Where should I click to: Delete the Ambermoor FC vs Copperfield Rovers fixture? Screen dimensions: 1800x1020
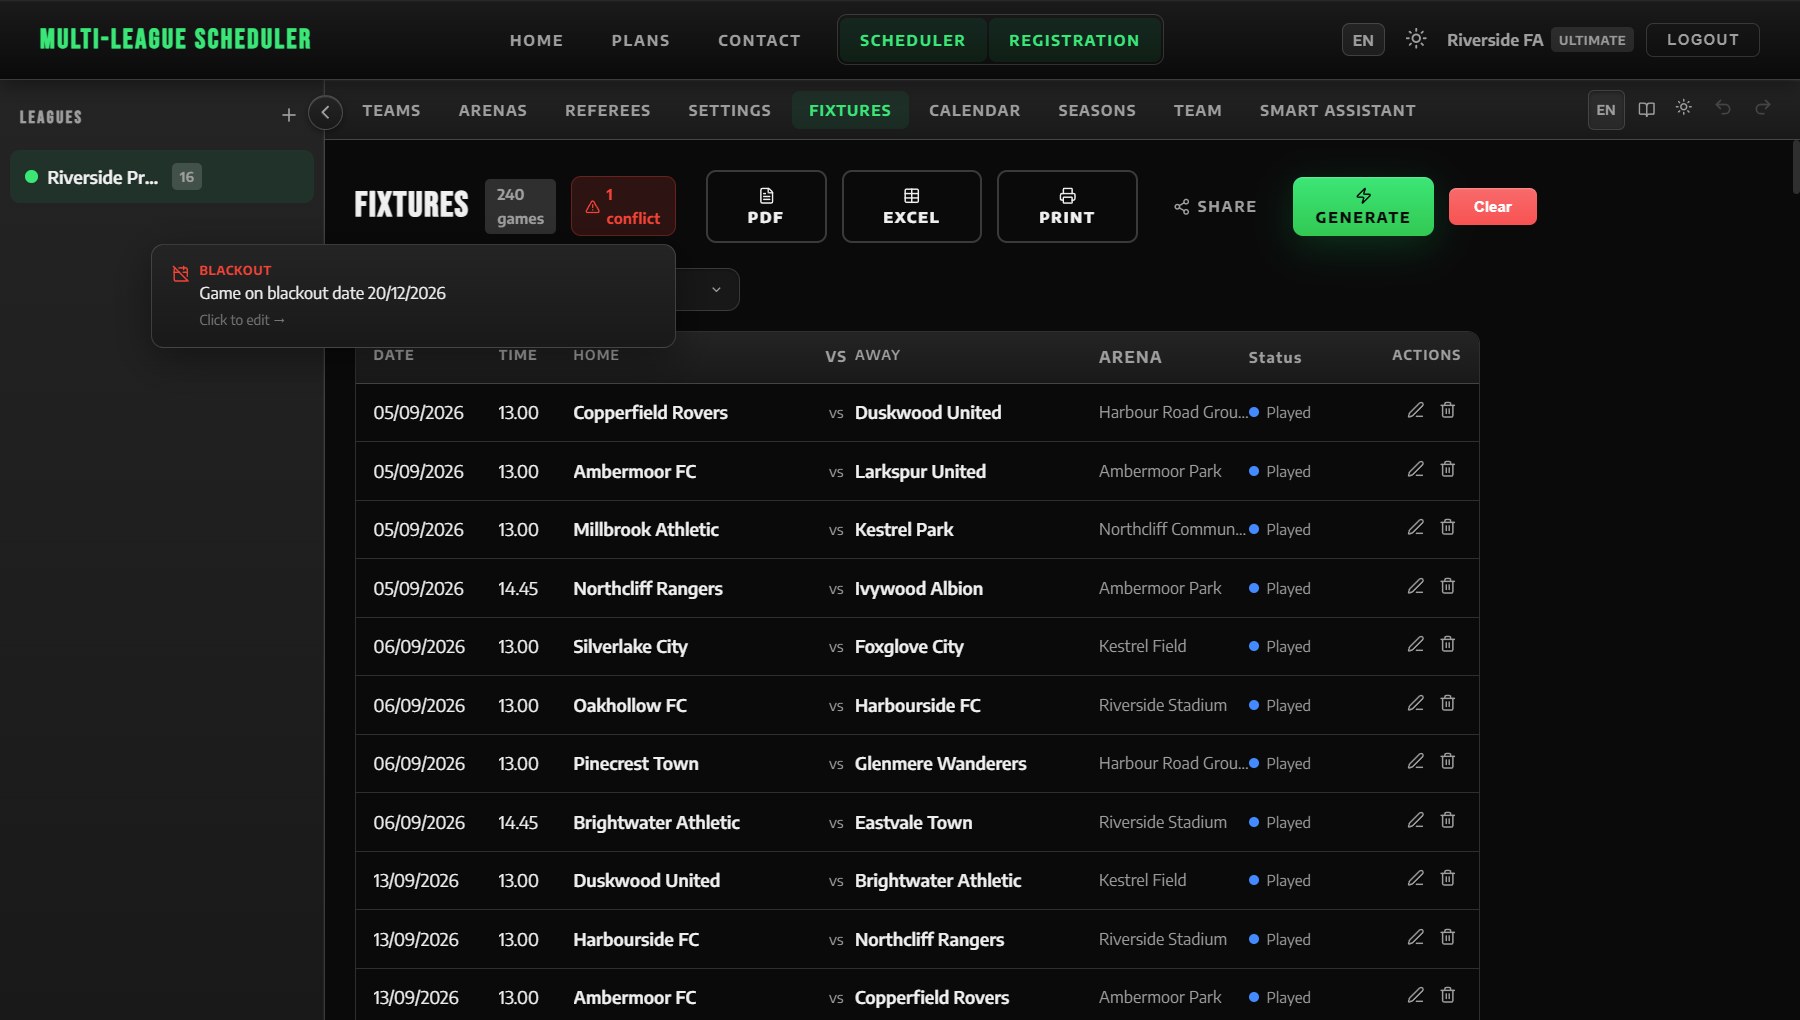(1447, 996)
